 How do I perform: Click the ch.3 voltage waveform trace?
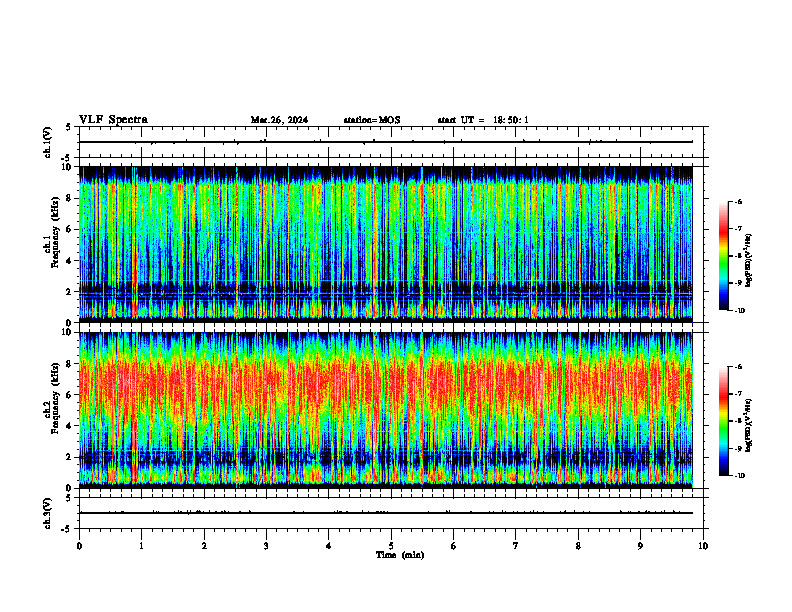tap(386, 513)
